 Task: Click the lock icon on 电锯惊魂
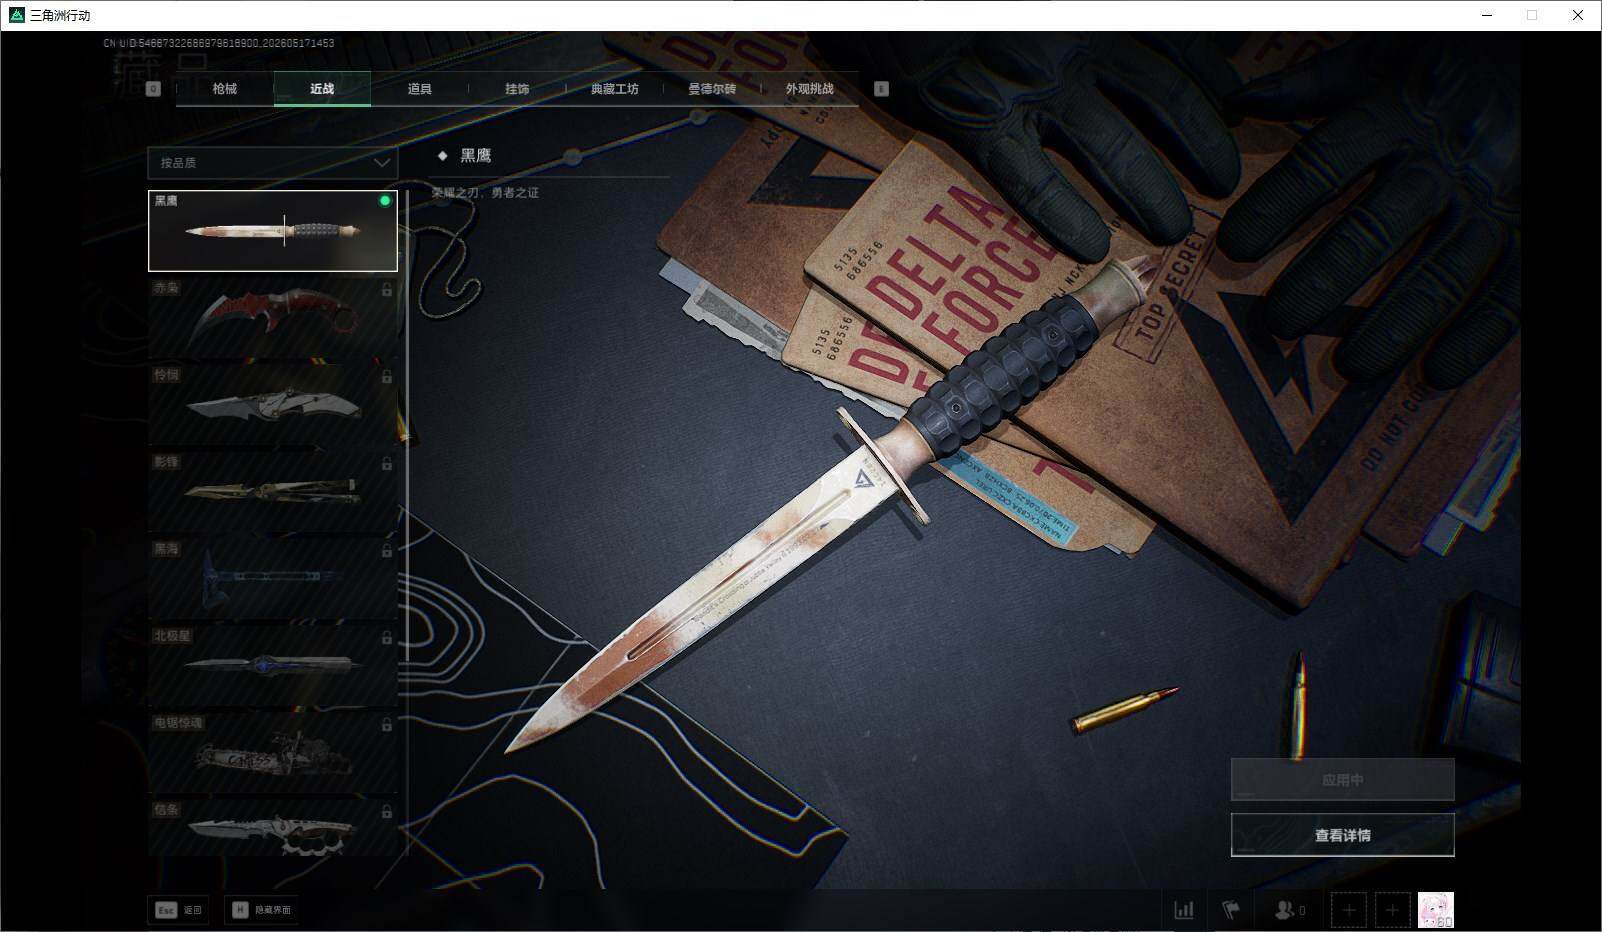coord(386,725)
